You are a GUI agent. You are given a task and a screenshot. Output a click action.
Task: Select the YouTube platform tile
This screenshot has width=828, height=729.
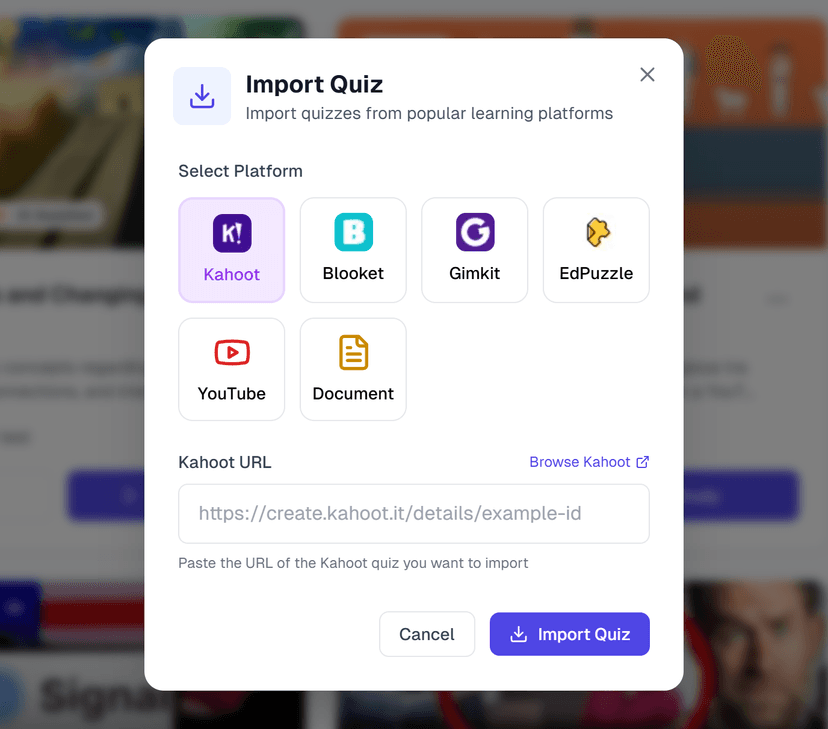231,369
